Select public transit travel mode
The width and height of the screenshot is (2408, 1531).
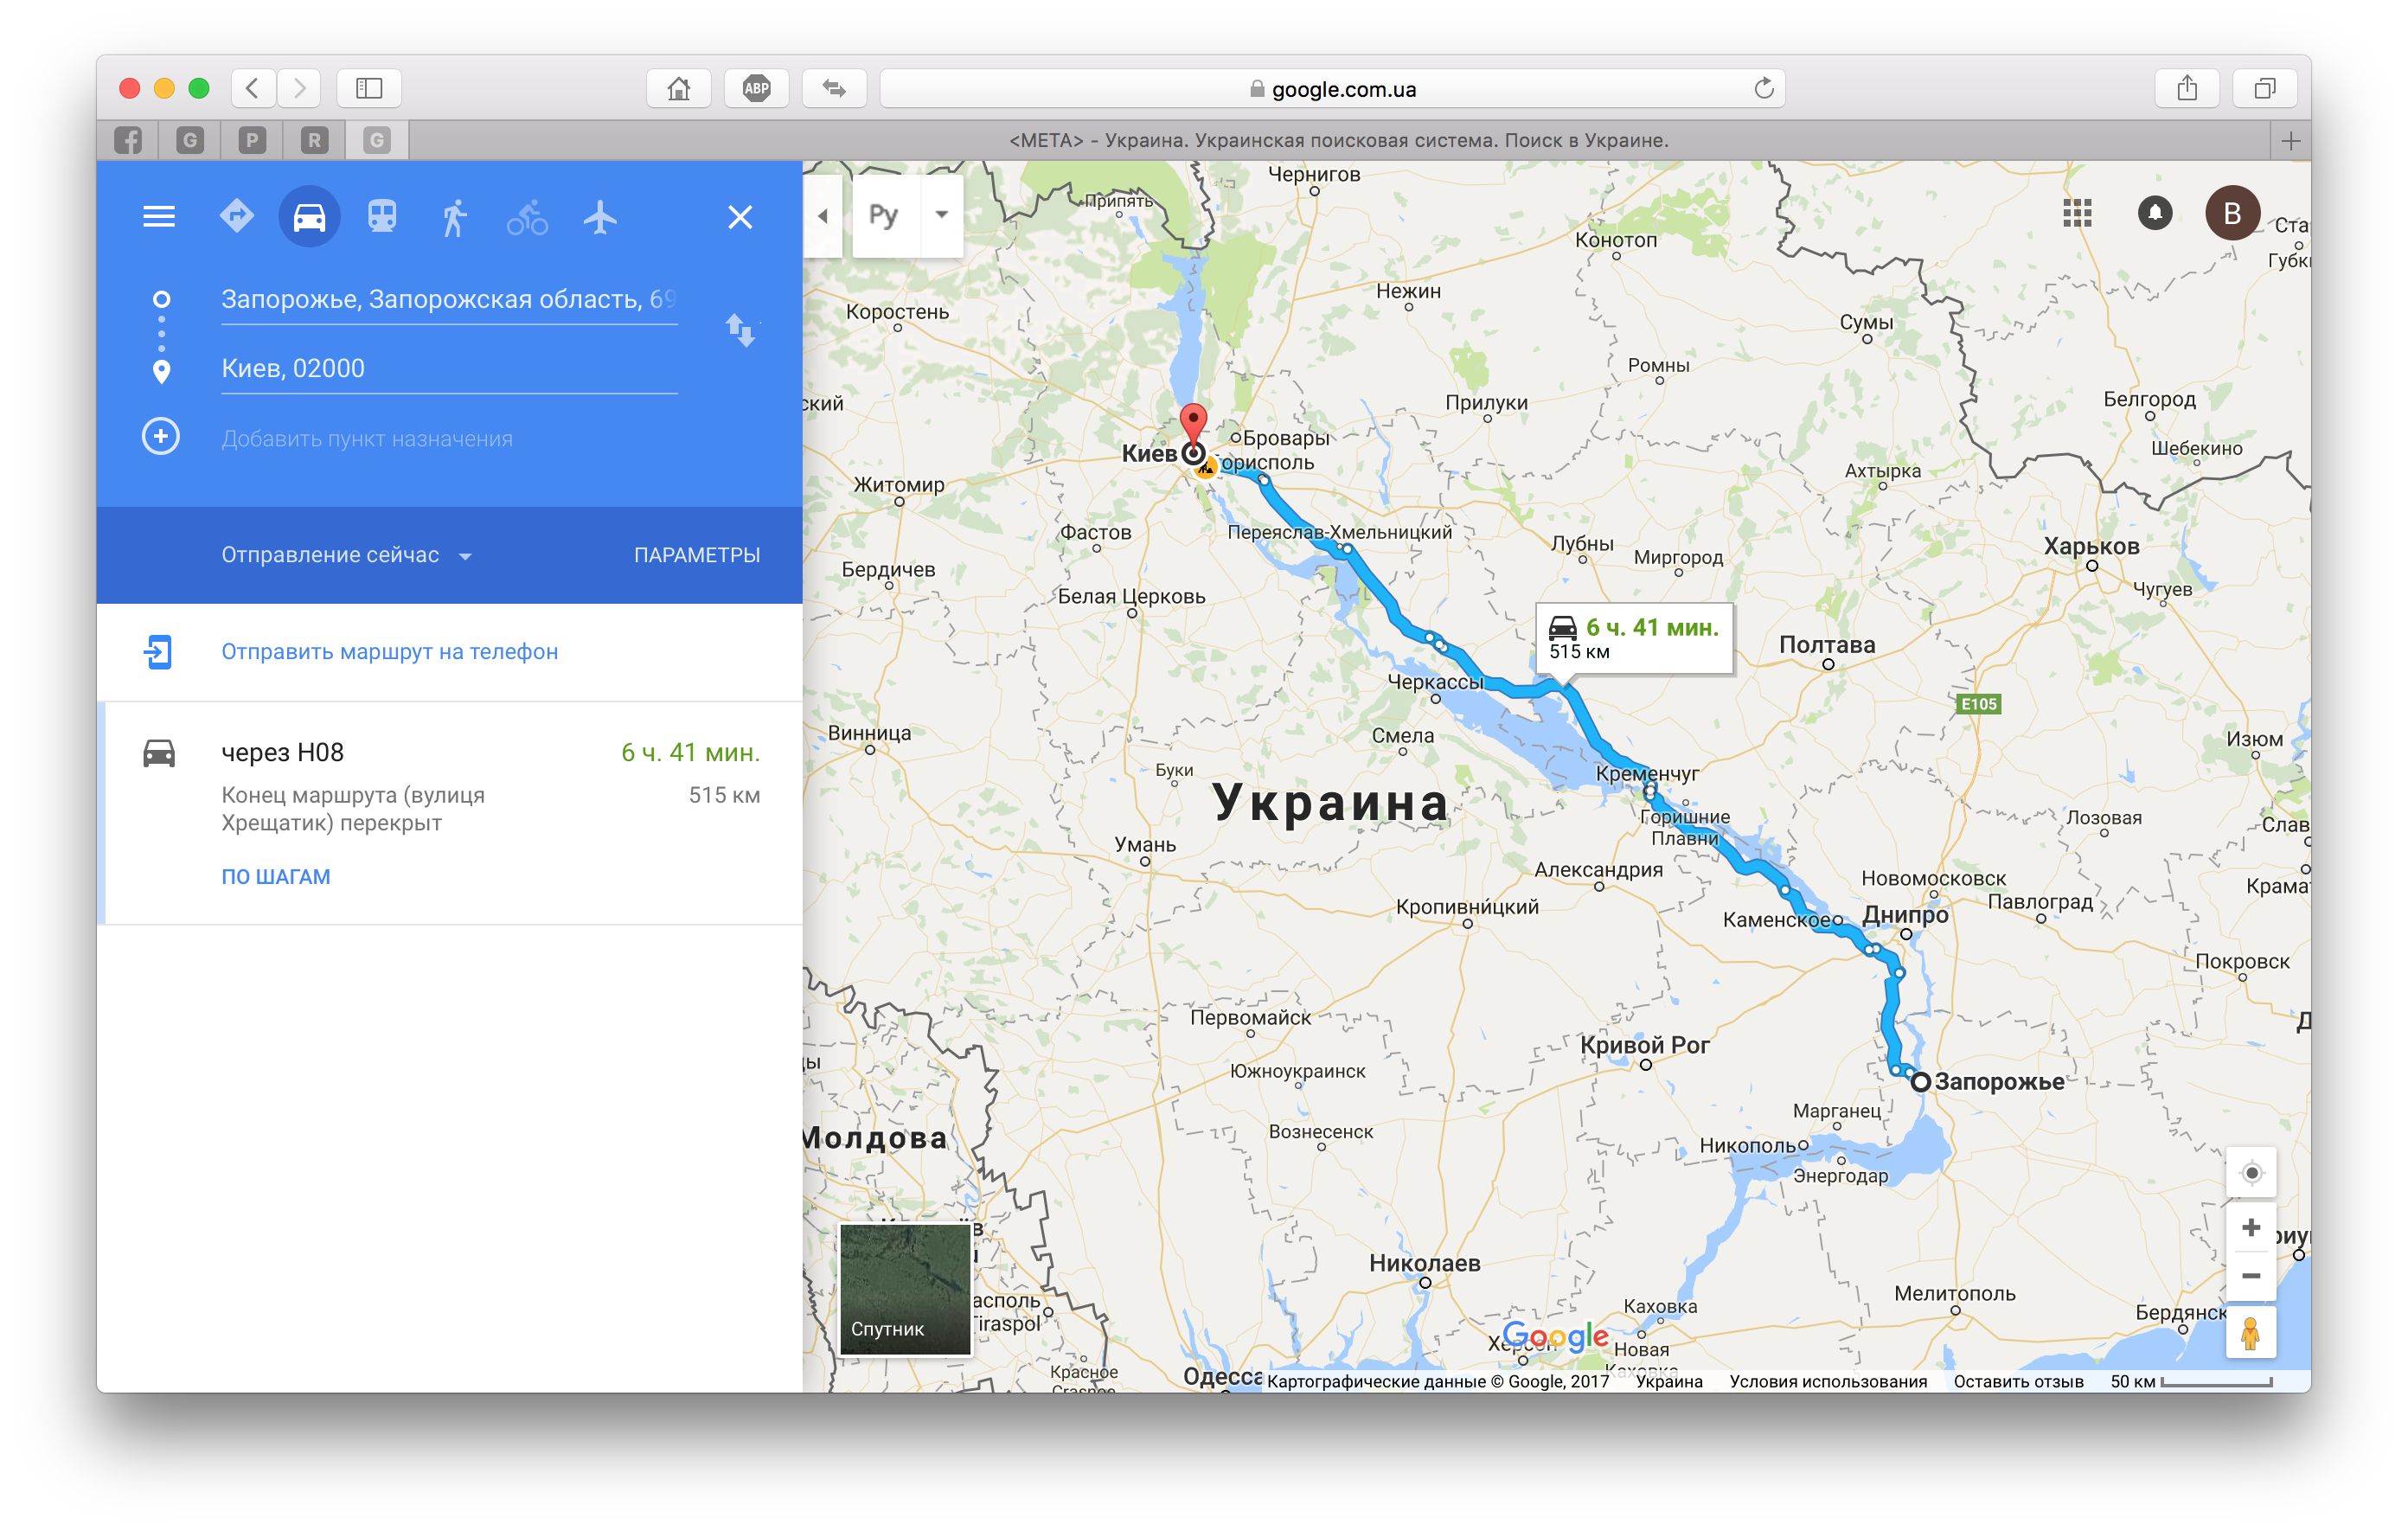click(x=382, y=216)
